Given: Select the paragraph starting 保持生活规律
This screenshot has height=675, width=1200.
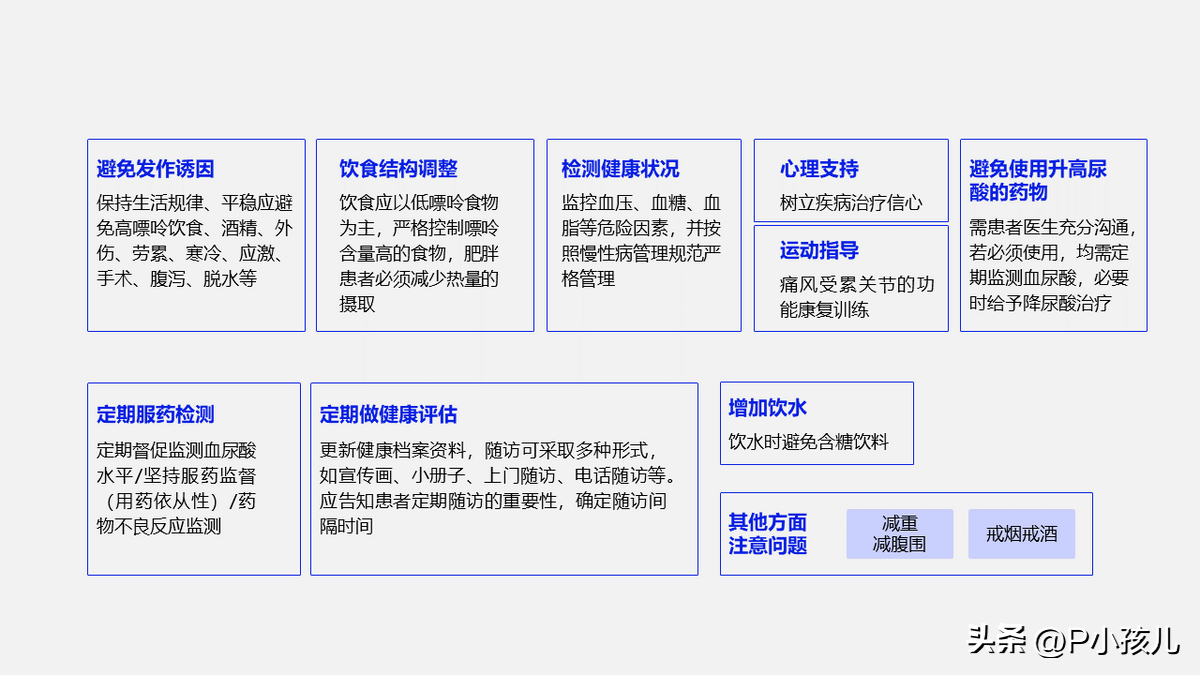Looking at the screenshot, I should tap(195, 240).
